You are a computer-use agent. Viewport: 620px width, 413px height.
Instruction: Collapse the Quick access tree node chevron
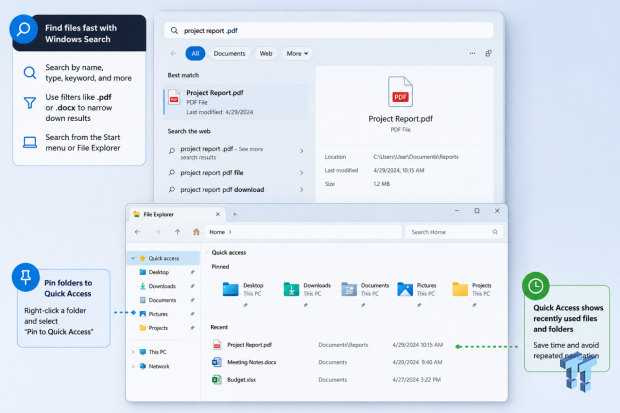[133, 258]
